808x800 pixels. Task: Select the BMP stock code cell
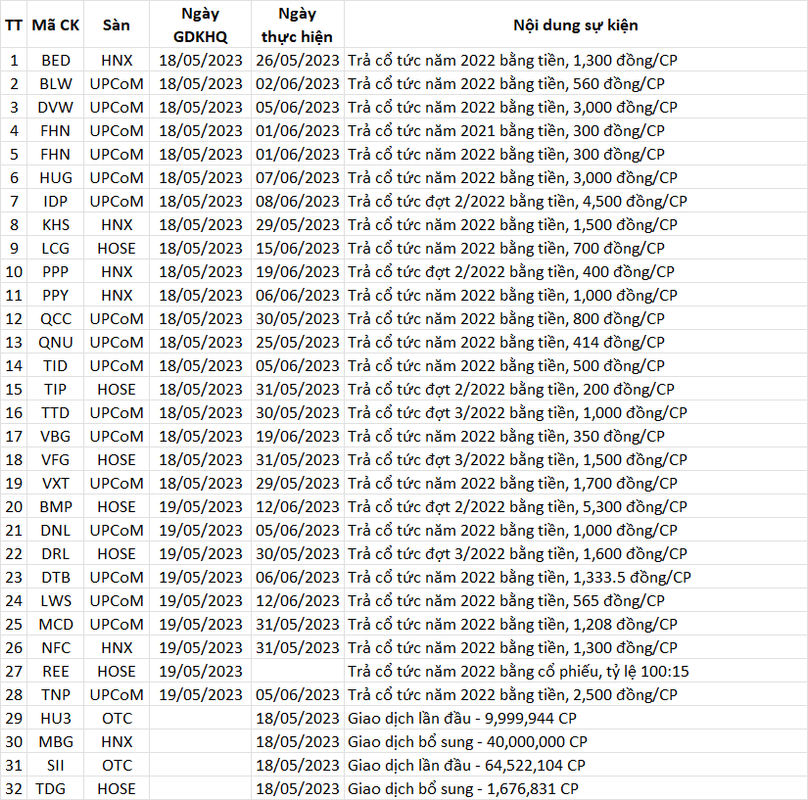coord(55,507)
